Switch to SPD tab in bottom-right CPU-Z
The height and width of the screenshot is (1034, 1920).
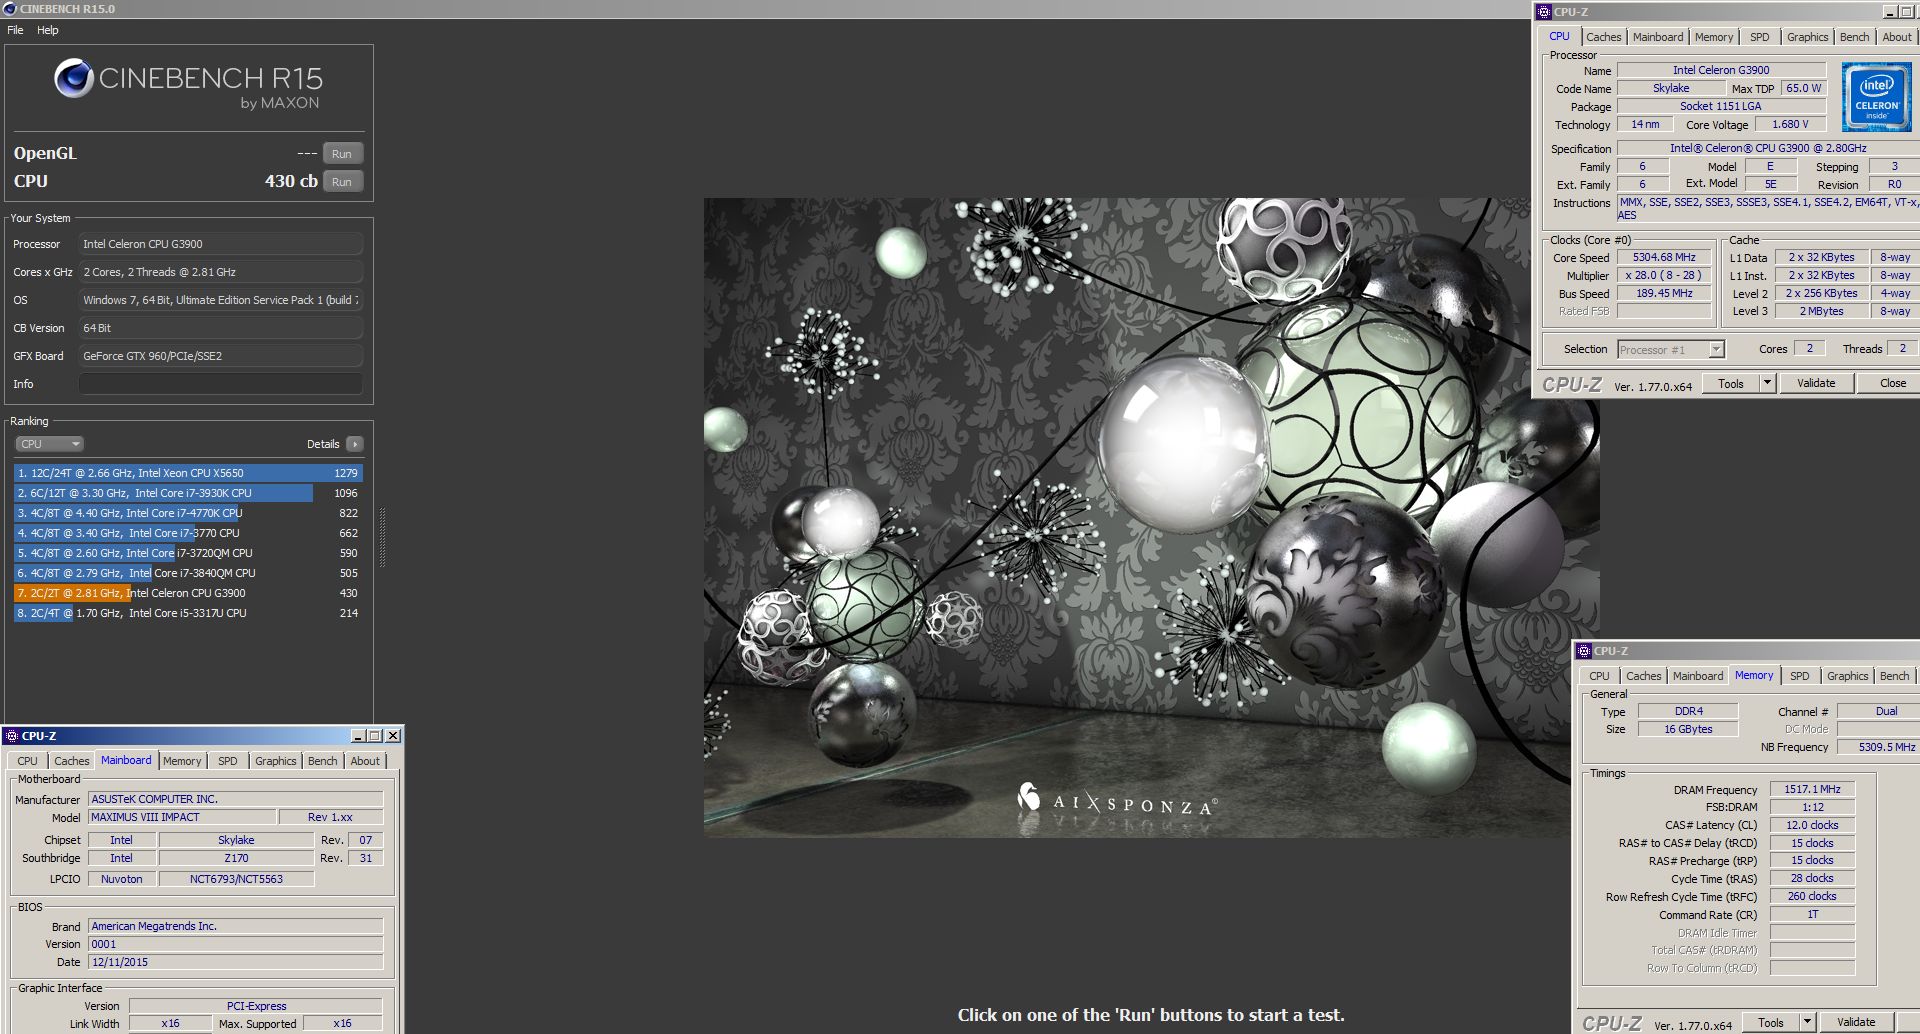[x=1799, y=676]
